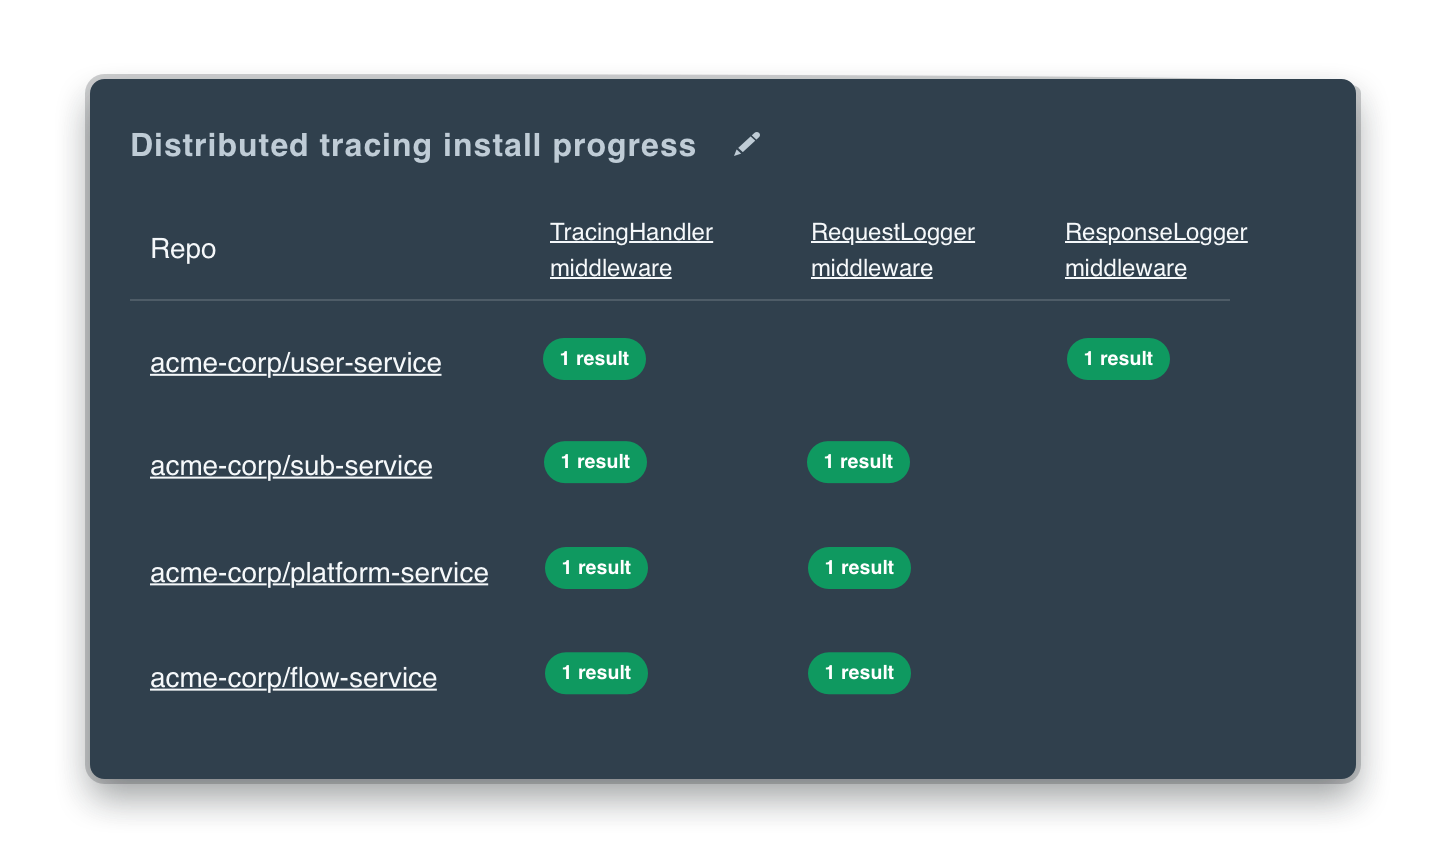Click the pencil edit icon beside title

747,144
